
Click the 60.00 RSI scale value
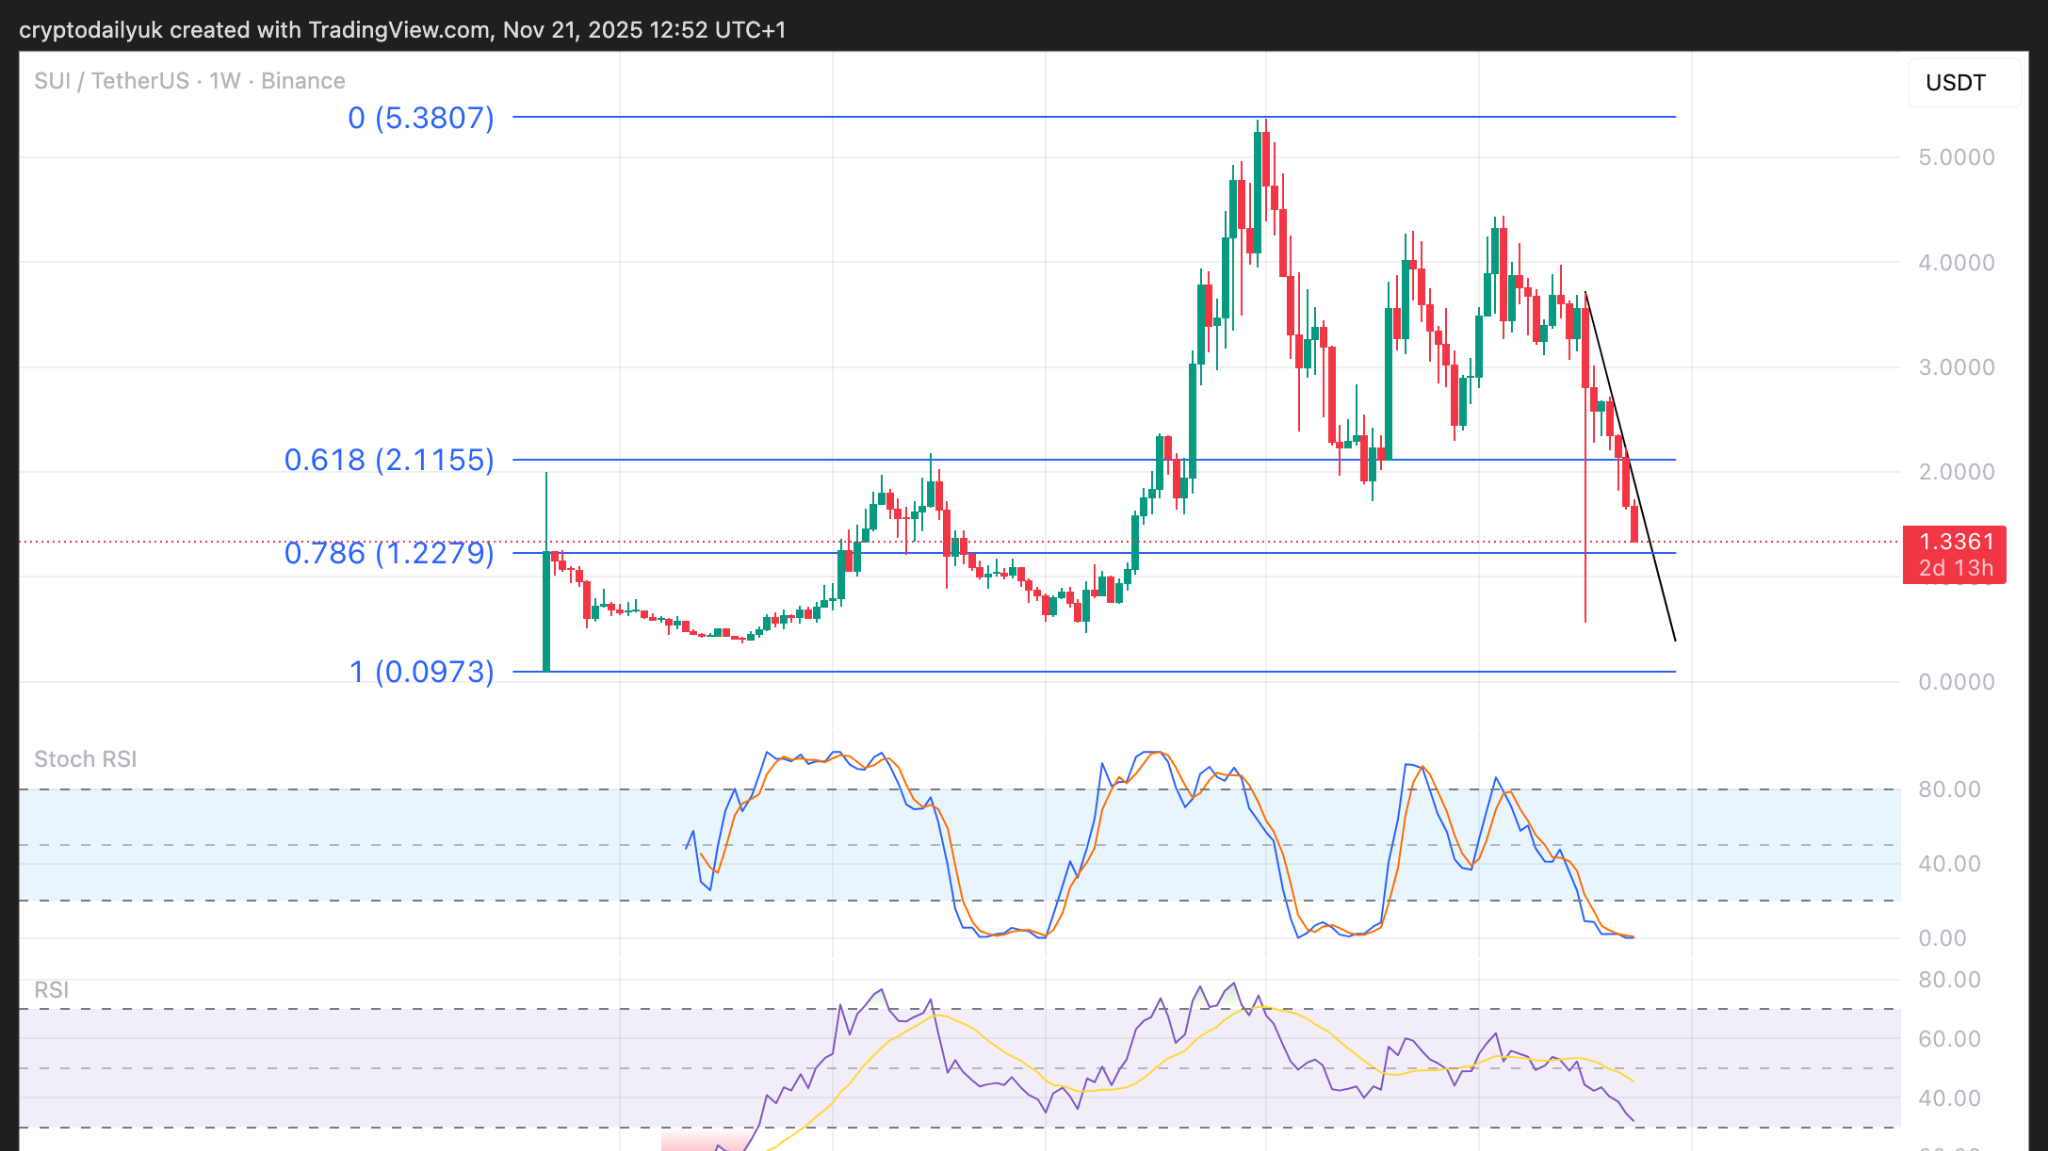[x=1948, y=1039]
